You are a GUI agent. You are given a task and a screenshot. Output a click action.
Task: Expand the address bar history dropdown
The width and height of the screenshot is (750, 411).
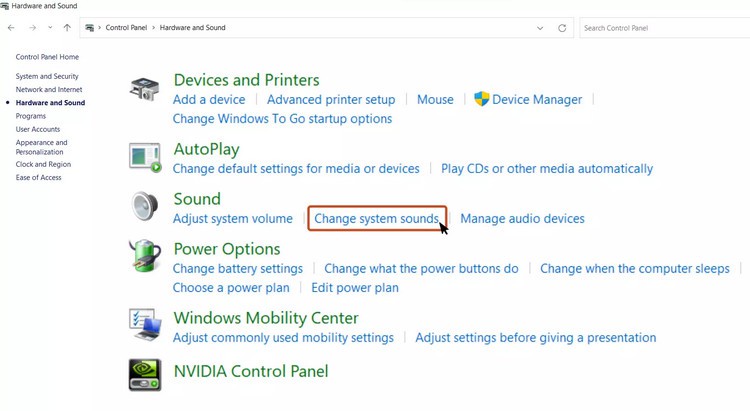540,28
